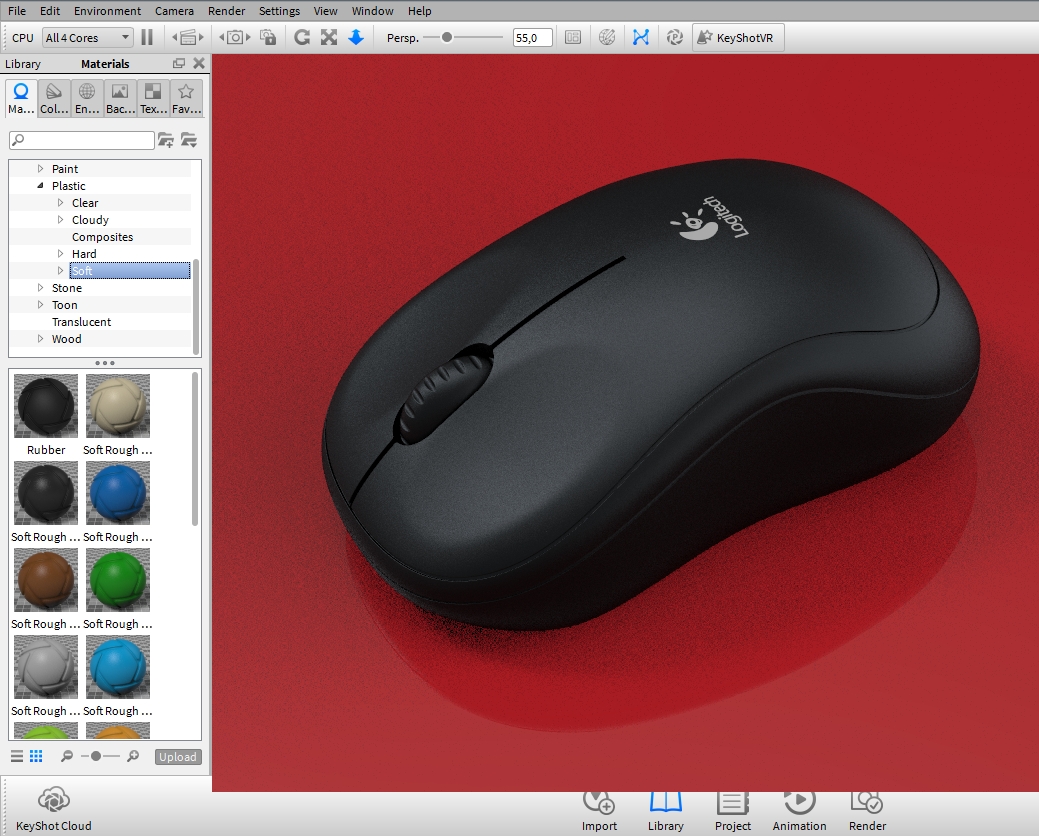The image size is (1039, 836).
Task: Click the blue download arrow icon in the toolbar
Action: click(357, 36)
